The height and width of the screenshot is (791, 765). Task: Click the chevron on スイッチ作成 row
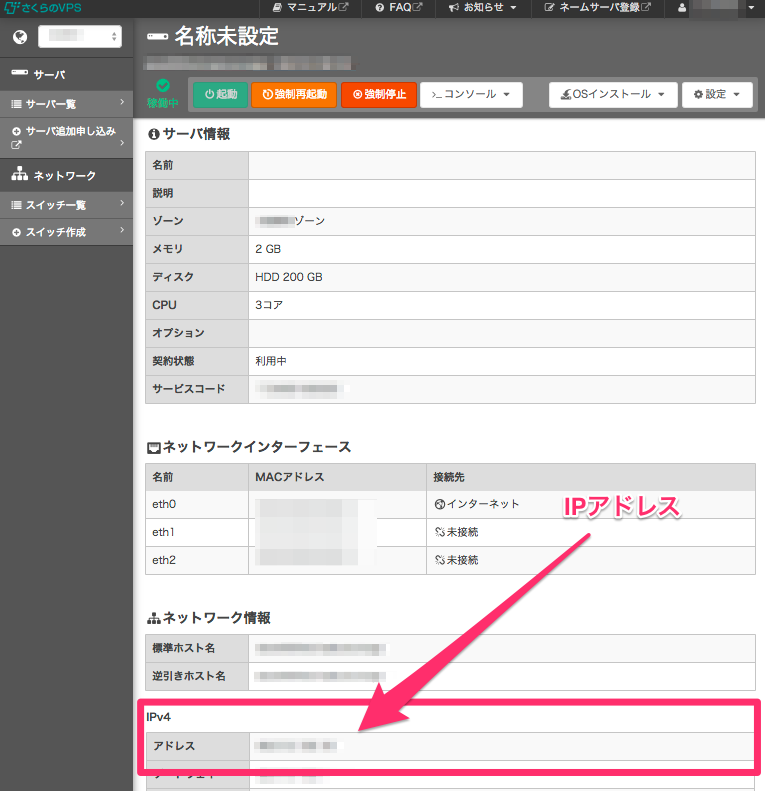[x=122, y=230]
